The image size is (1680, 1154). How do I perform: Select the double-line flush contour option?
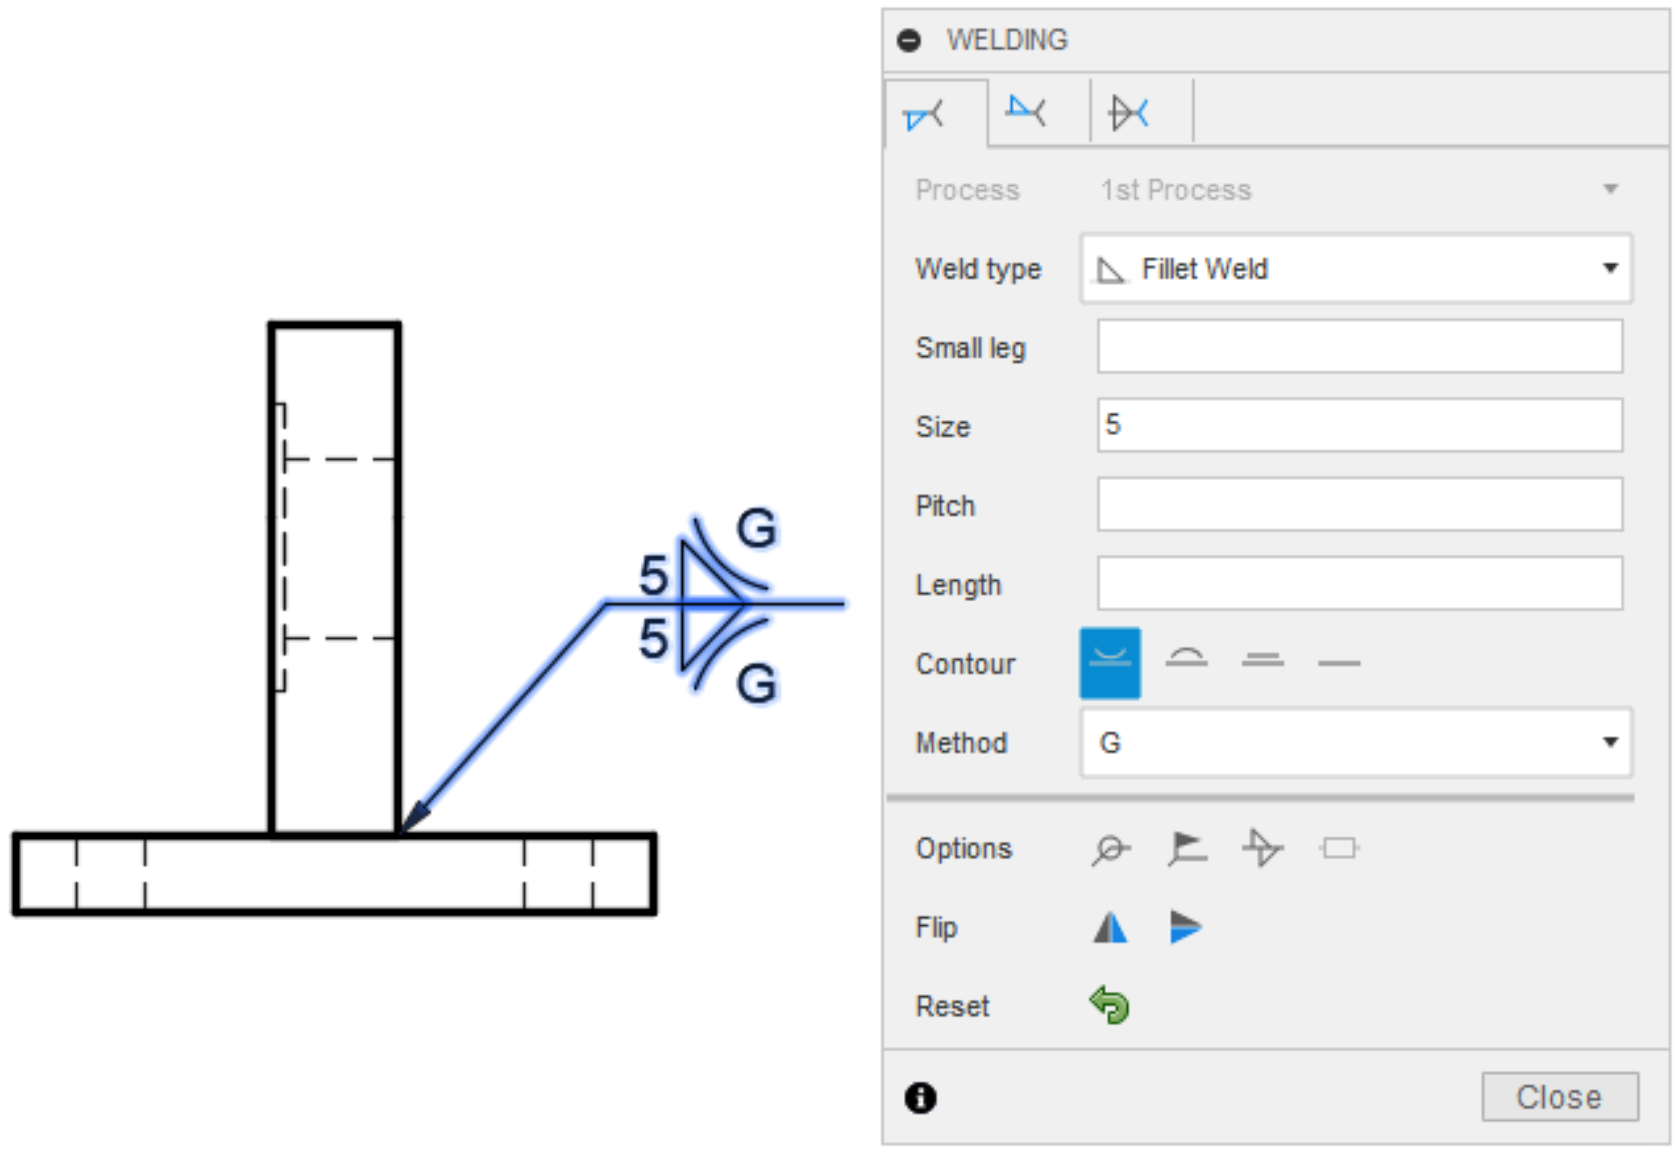coord(1263,660)
